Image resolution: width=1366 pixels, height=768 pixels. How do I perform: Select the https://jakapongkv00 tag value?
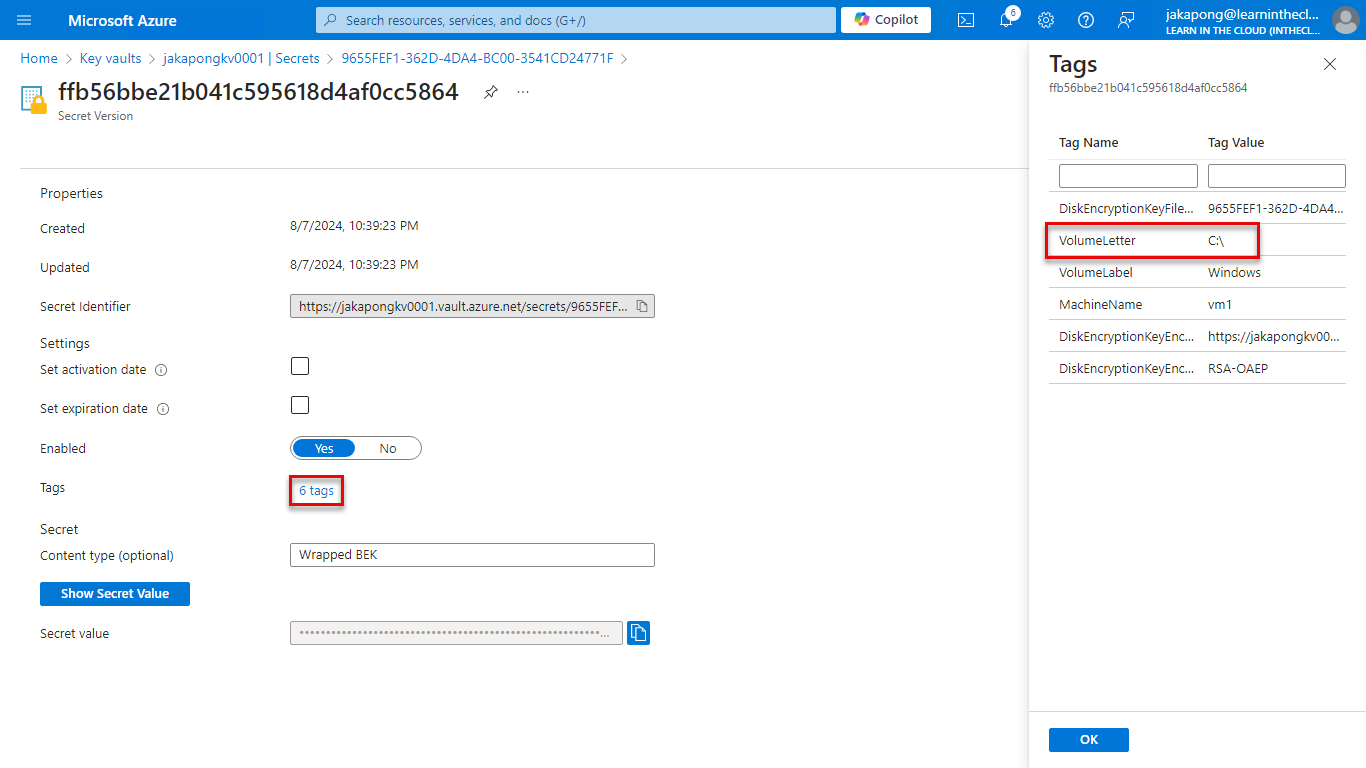coord(1274,337)
